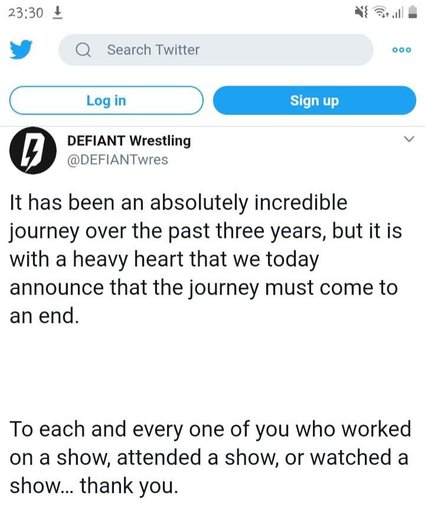Tap the 23:30 clock in status bar
Viewport: 425px width, 512px height.
click(26, 13)
